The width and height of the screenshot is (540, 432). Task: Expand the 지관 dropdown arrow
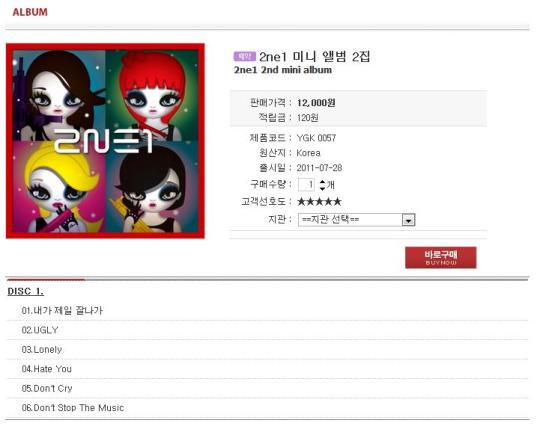click(408, 220)
